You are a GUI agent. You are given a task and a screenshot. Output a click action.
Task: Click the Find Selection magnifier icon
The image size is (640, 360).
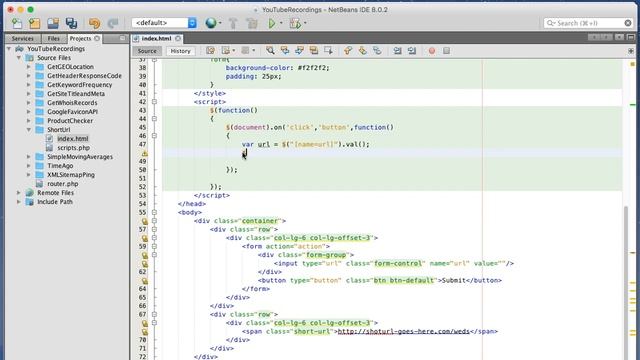(270, 51)
